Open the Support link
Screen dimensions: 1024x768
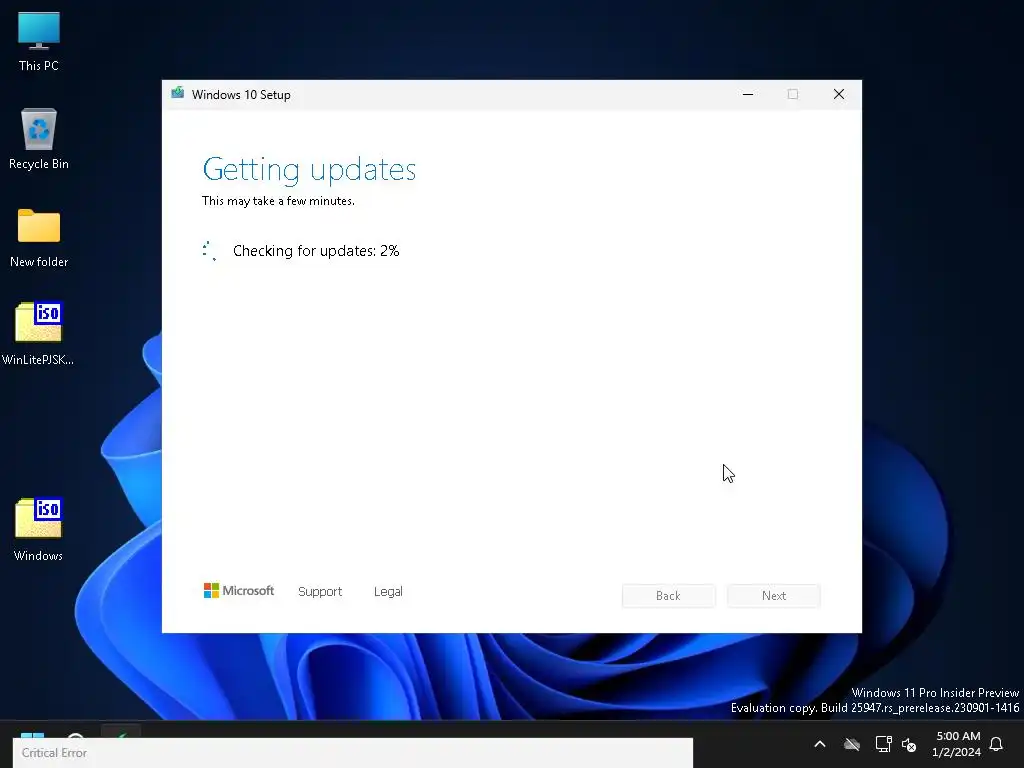tap(320, 592)
